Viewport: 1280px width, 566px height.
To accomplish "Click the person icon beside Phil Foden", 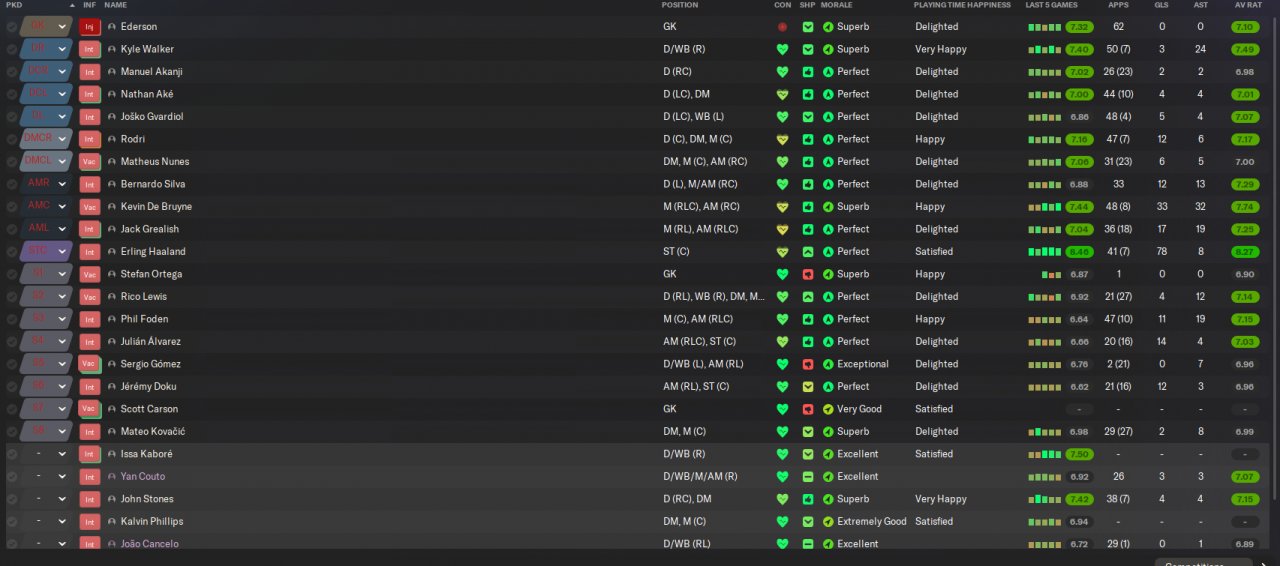I will click(112, 319).
